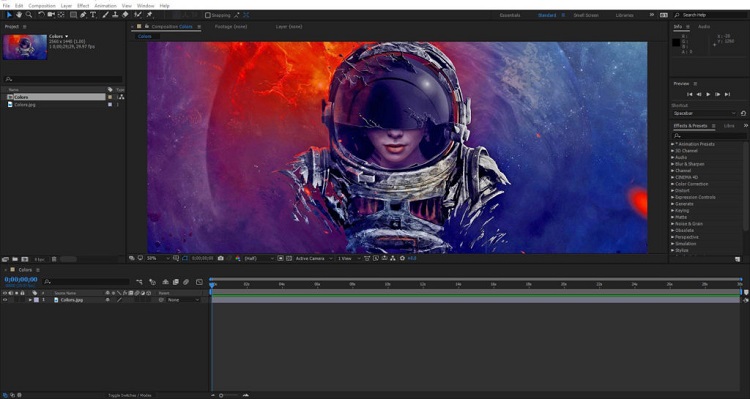Expand the Blur & Sharpen effects category
The height and width of the screenshot is (399, 750).
673,164
